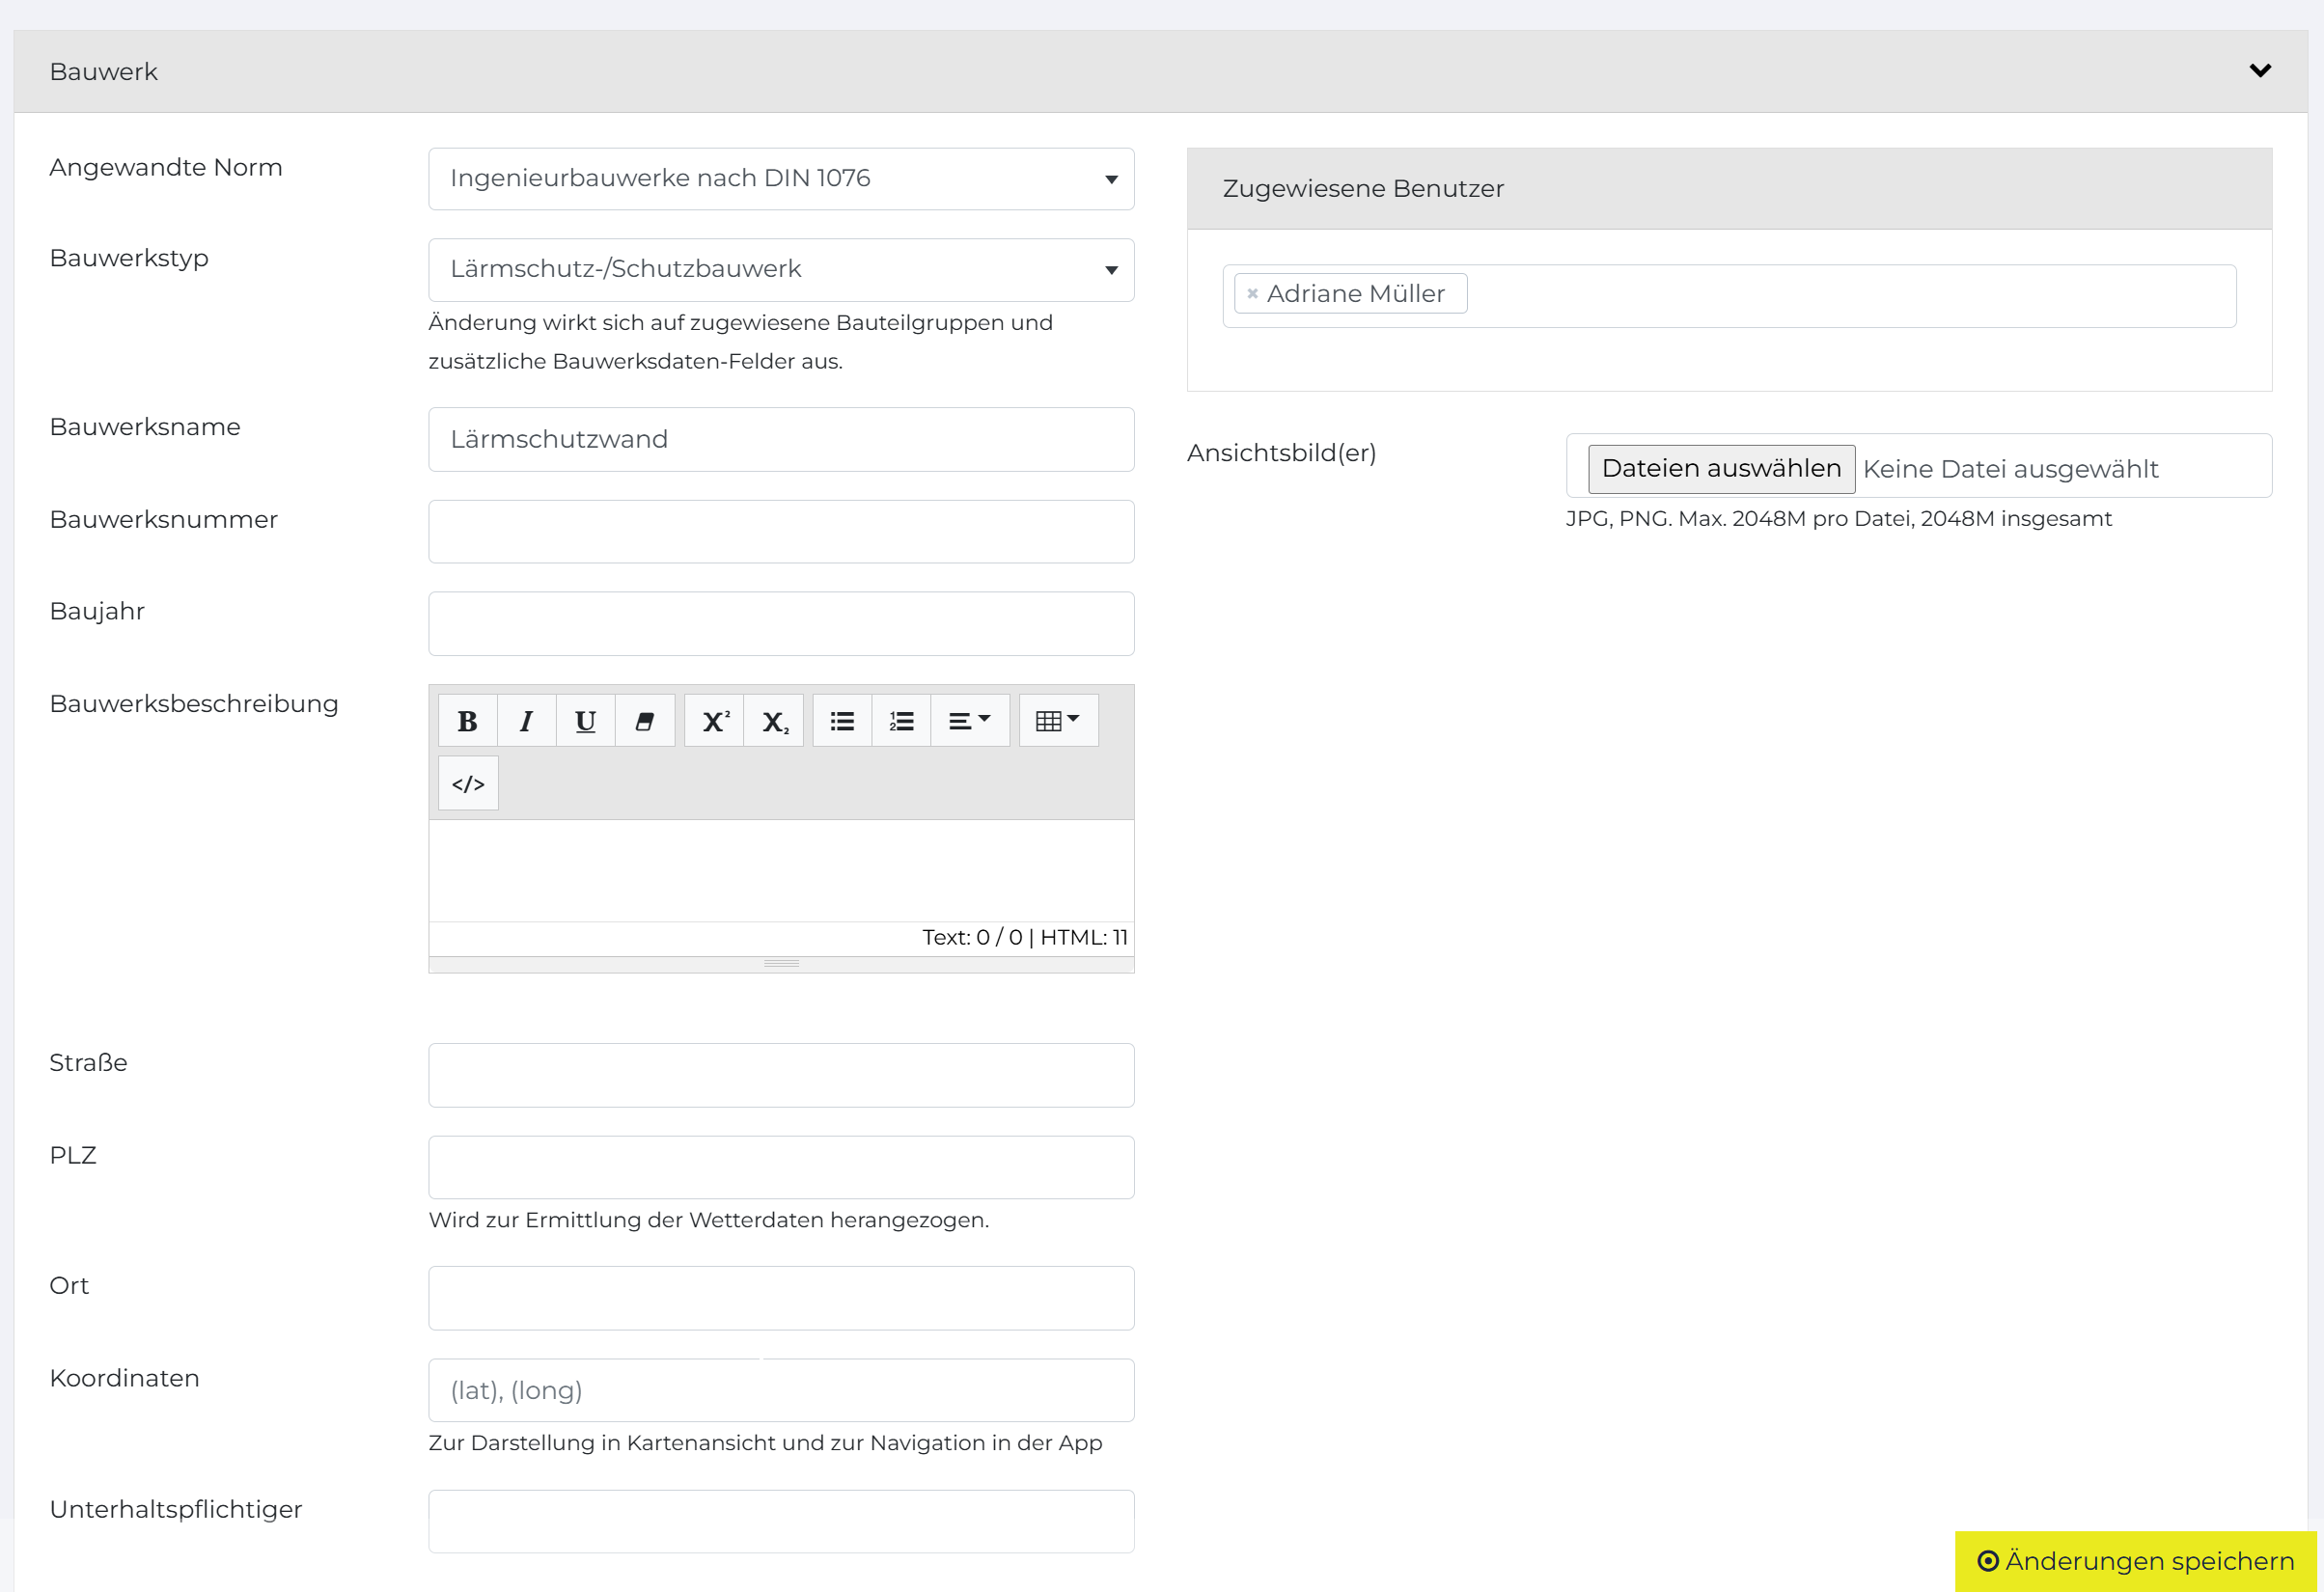The image size is (2324, 1592).
Task: Collapse the Bauwerk section chevron
Action: pyautogui.click(x=2260, y=71)
